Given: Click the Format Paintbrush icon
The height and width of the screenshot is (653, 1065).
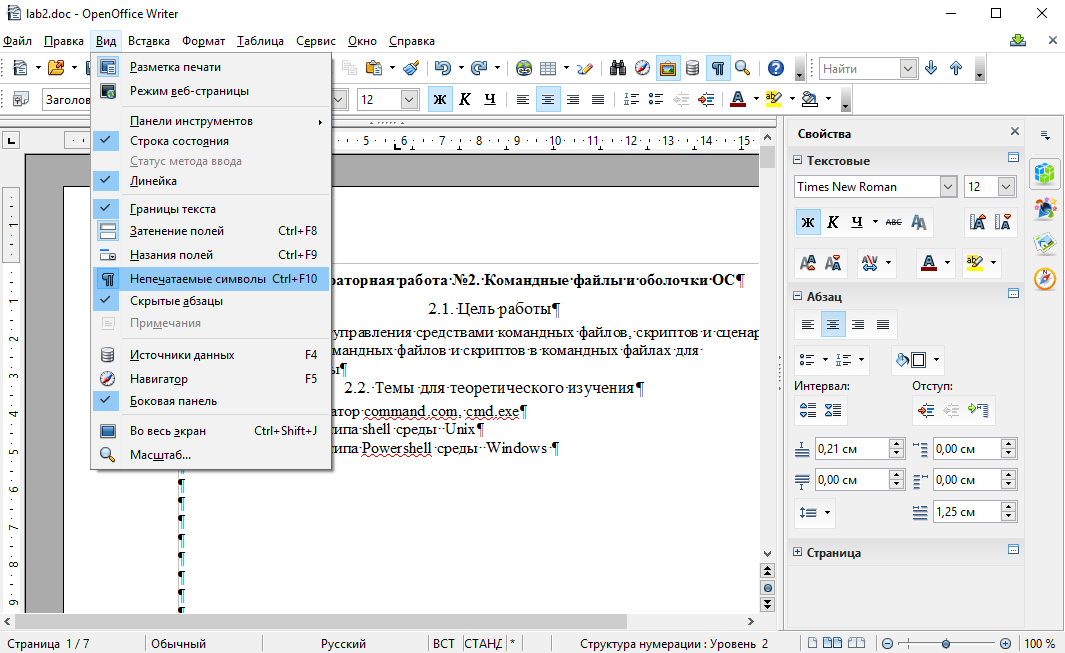Looking at the screenshot, I should 410,68.
